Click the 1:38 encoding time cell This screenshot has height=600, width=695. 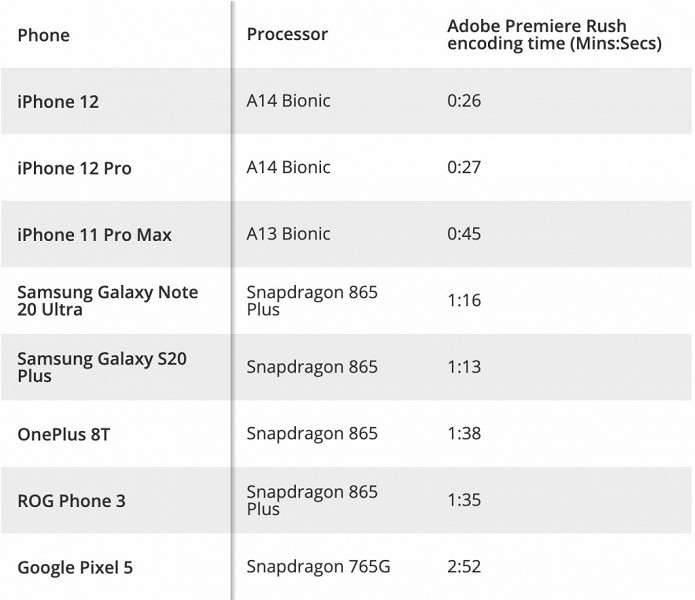point(464,434)
